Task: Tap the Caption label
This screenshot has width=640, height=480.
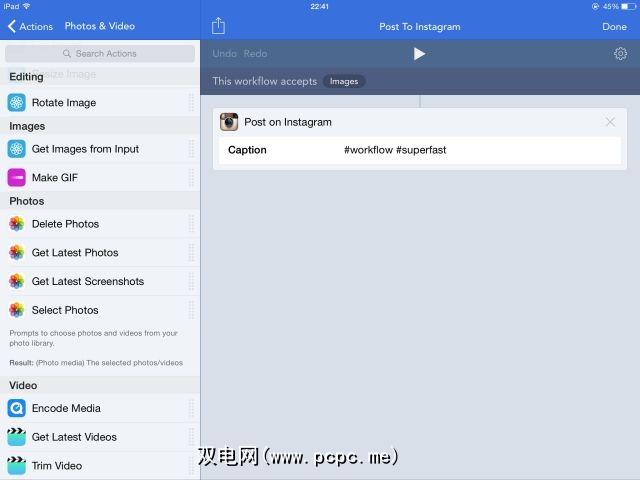Action: point(247,150)
